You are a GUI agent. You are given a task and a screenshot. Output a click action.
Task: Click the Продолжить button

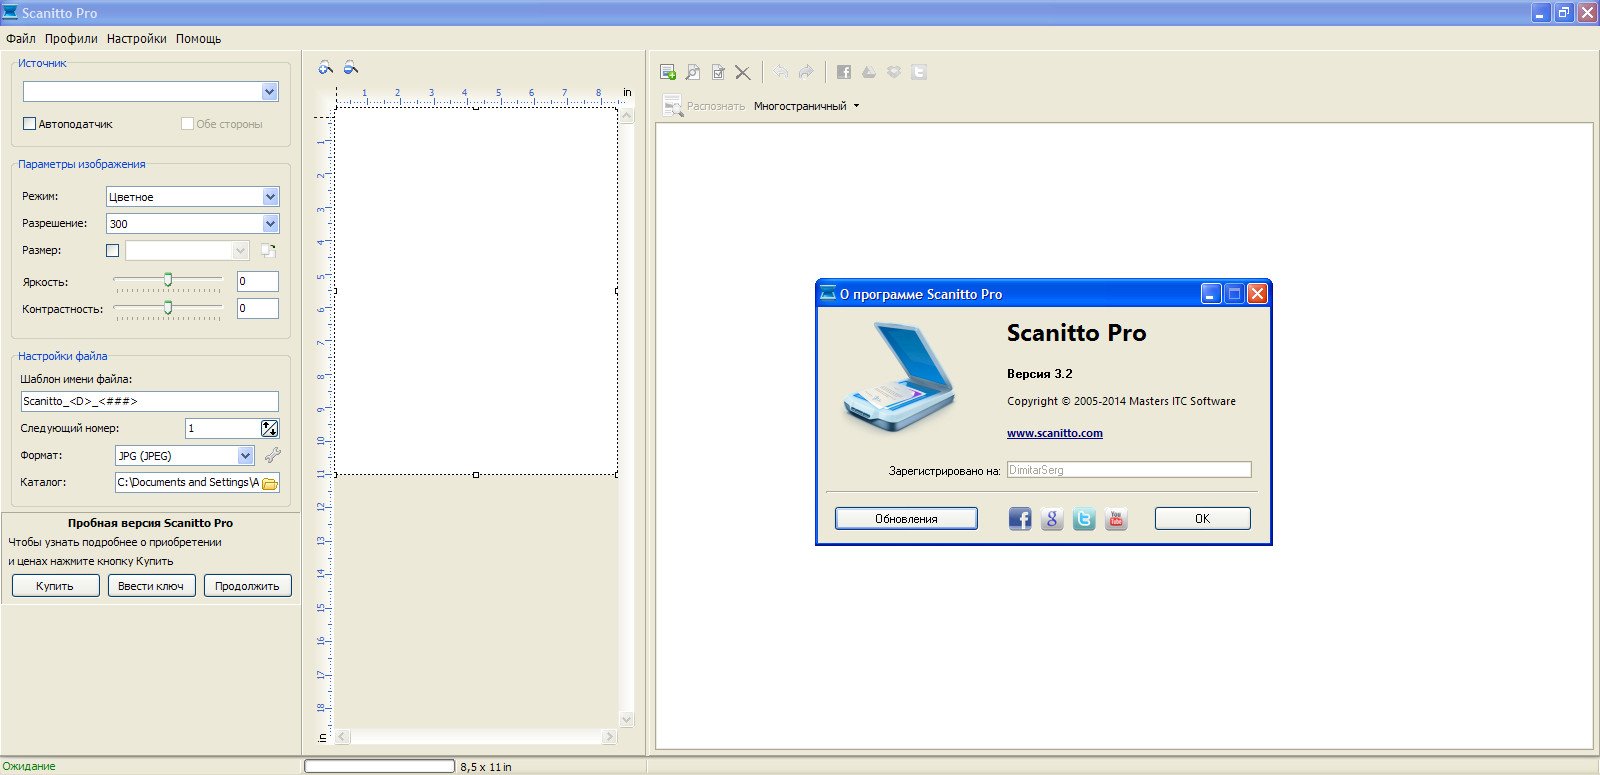pyautogui.click(x=247, y=586)
